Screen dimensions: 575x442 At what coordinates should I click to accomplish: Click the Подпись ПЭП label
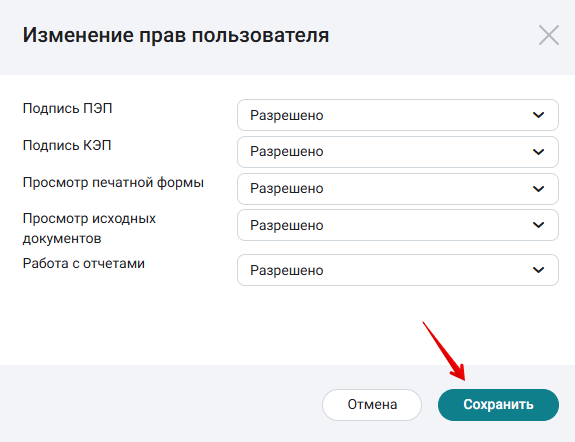[x=67, y=109]
